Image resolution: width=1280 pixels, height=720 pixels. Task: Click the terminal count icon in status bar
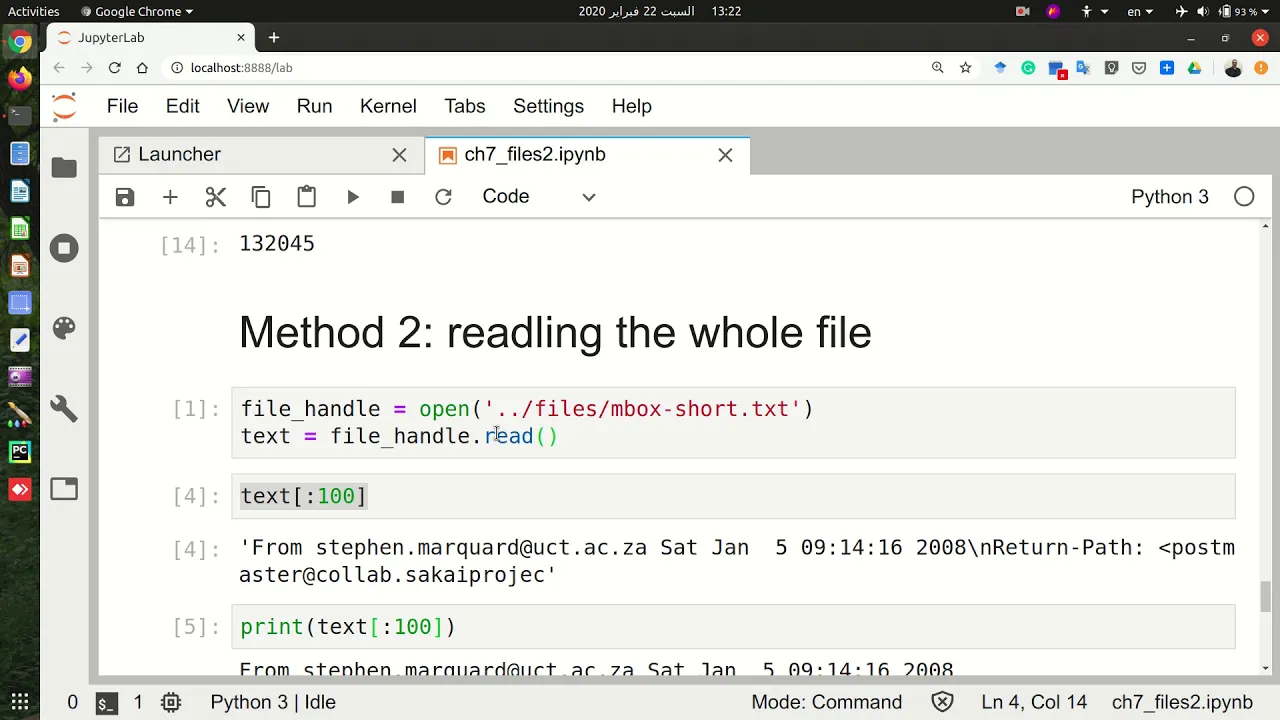click(106, 703)
